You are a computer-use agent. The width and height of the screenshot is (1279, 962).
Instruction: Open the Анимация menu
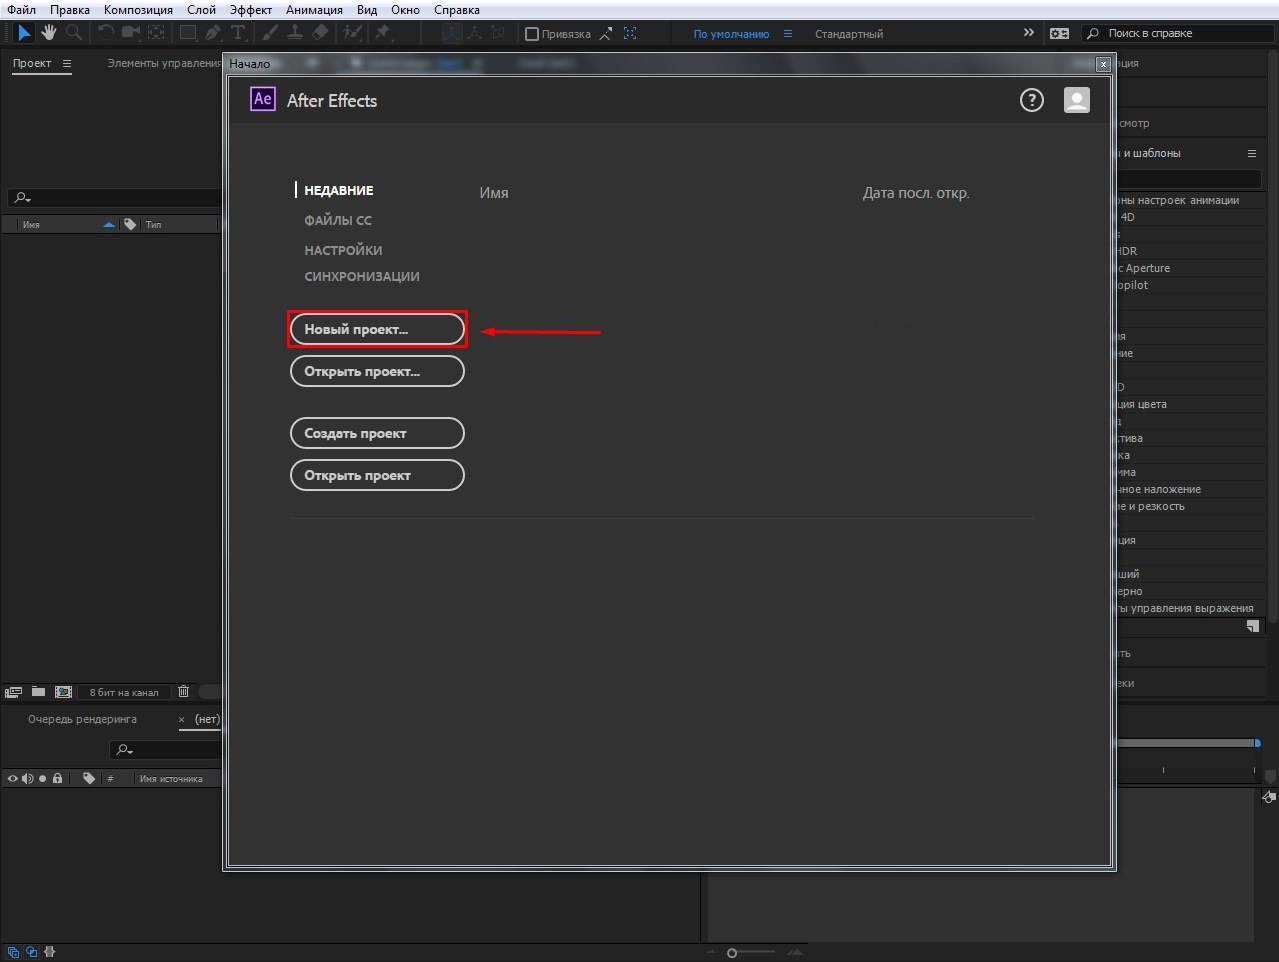click(x=314, y=10)
